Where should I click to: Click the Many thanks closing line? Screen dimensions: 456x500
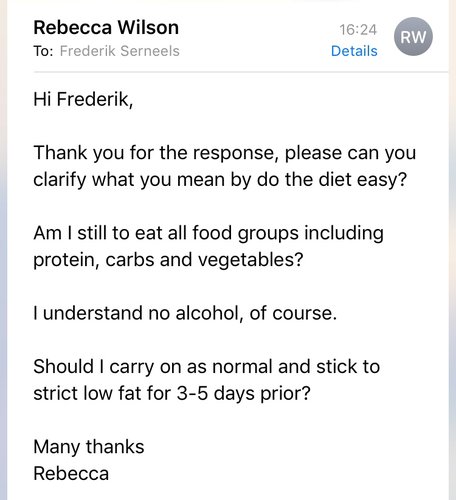point(89,447)
